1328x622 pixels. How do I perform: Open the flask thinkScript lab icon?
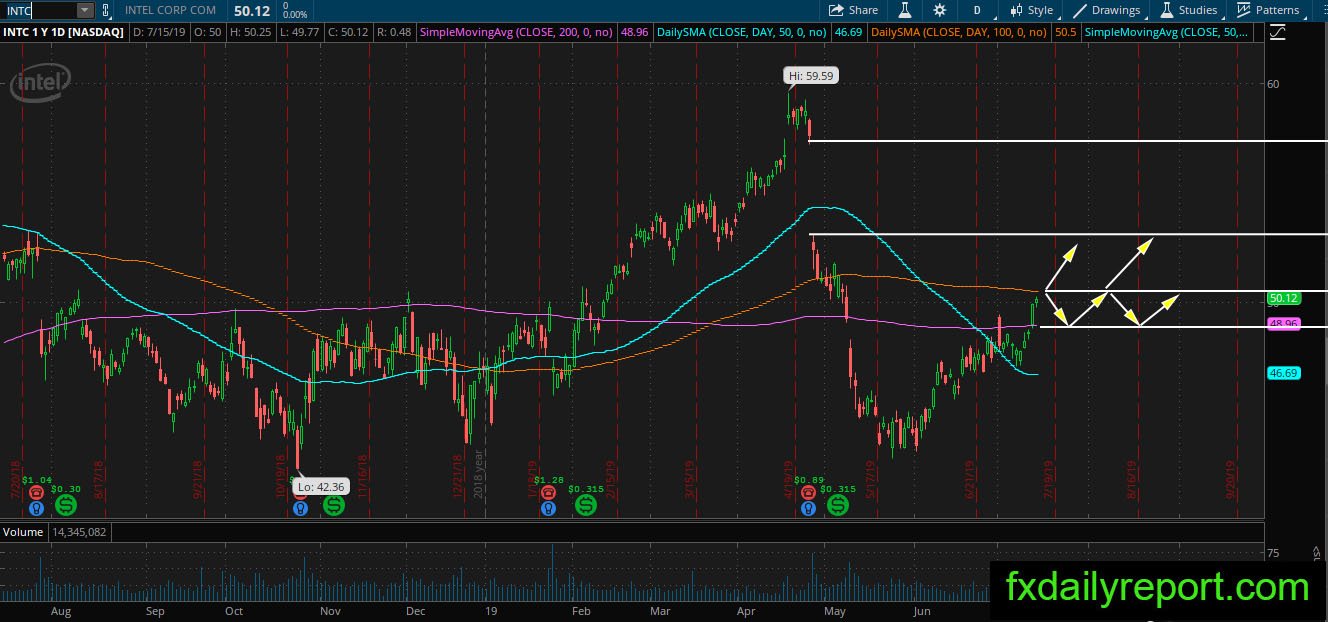click(x=905, y=10)
